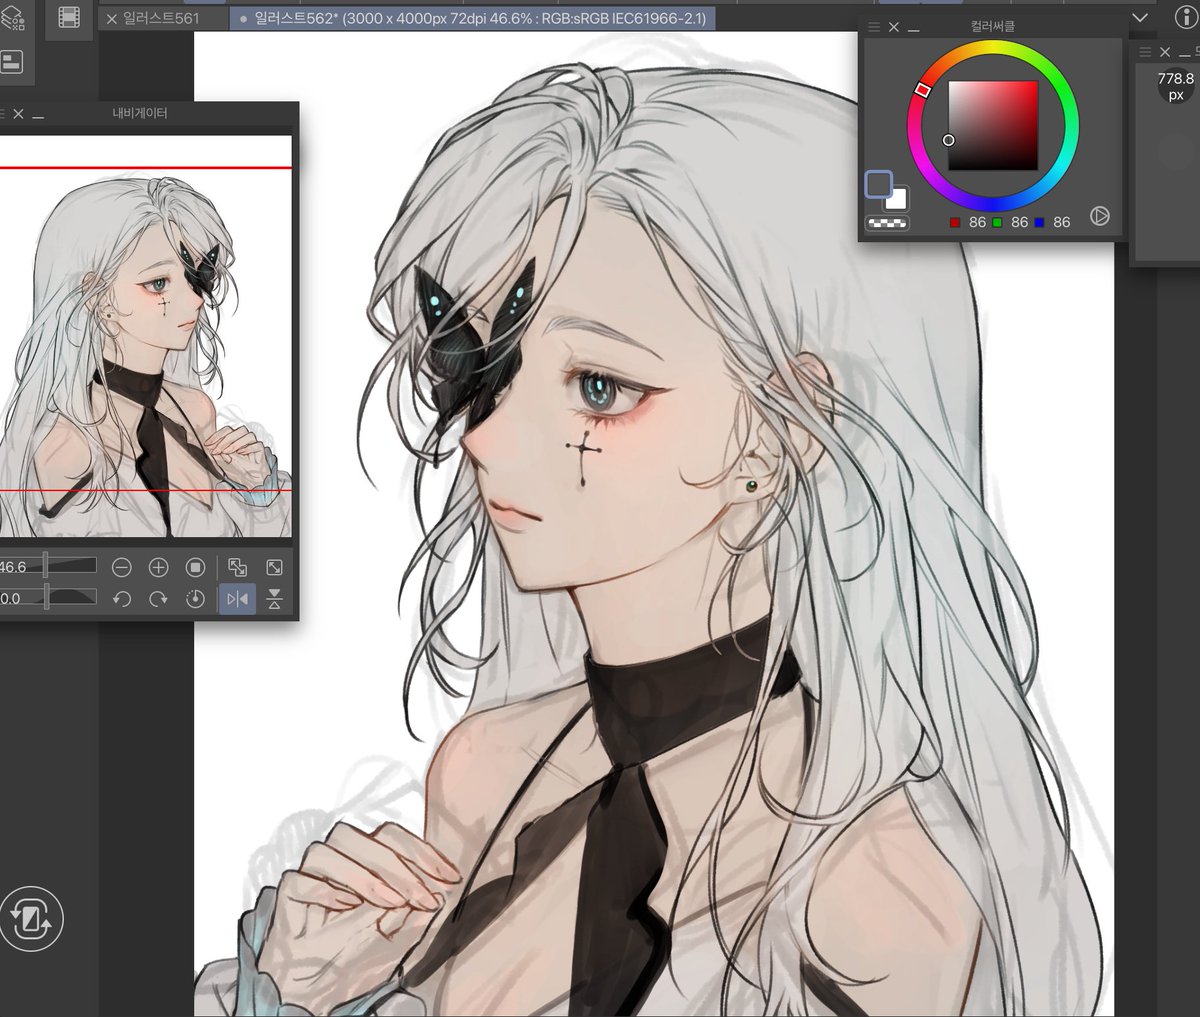
Task: Select the transparent color swatch
Action: click(887, 223)
